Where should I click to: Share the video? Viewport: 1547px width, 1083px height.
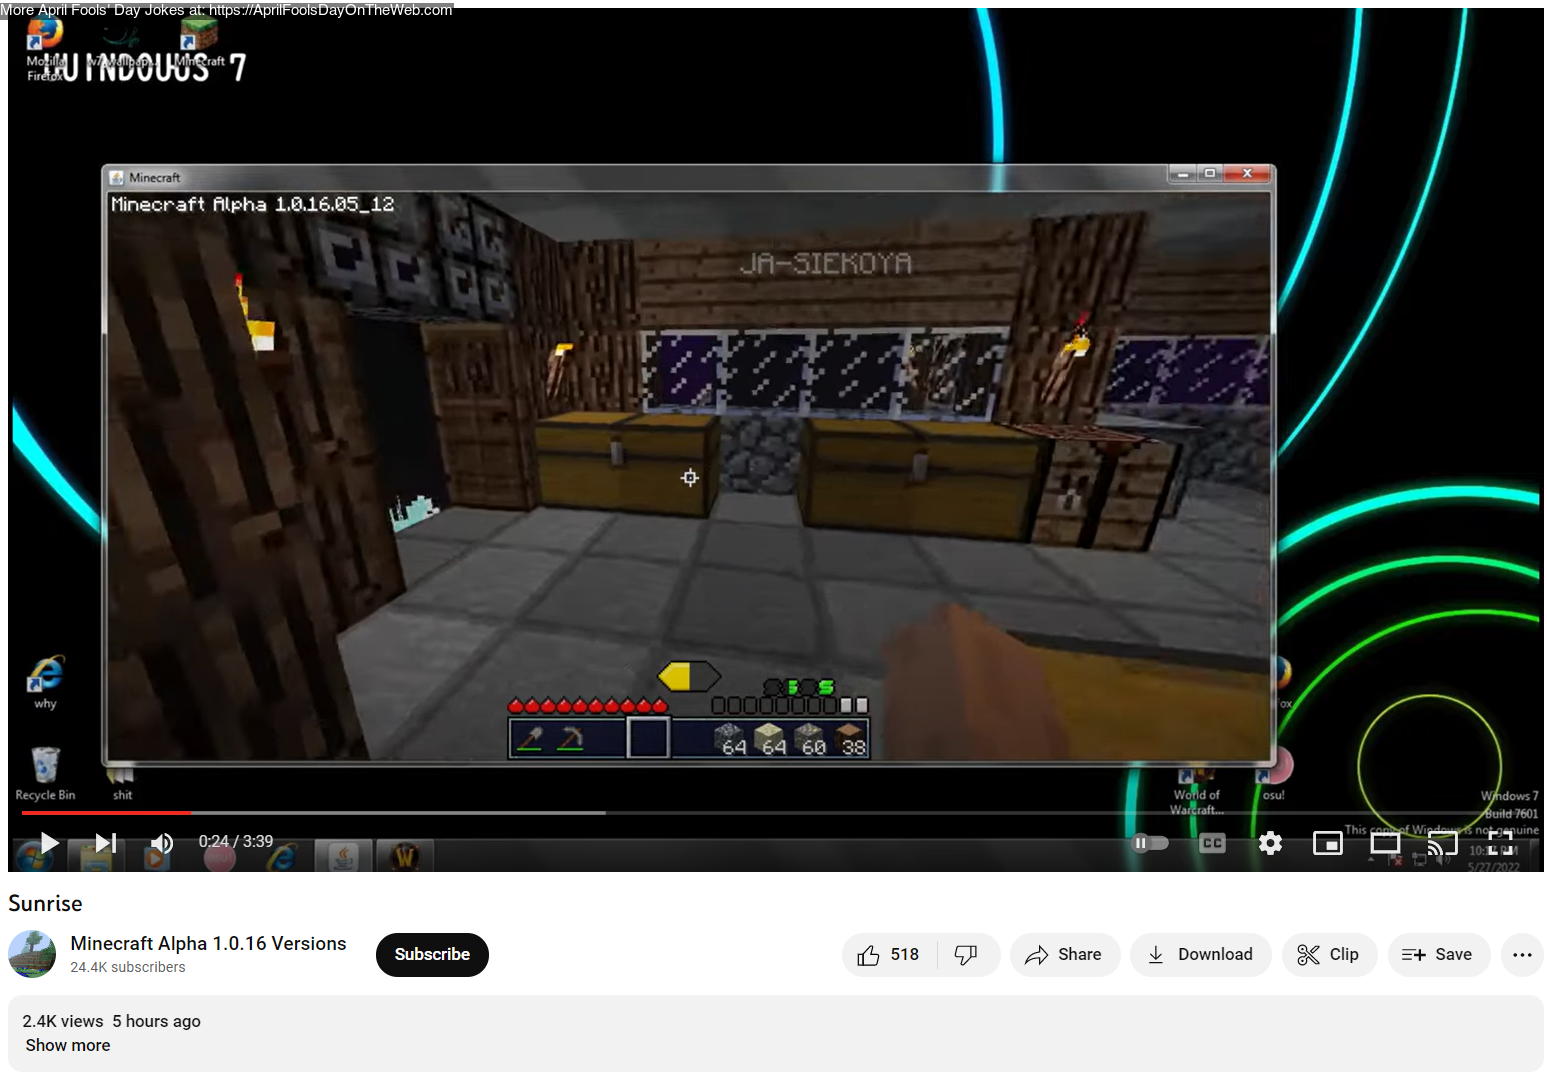1064,955
